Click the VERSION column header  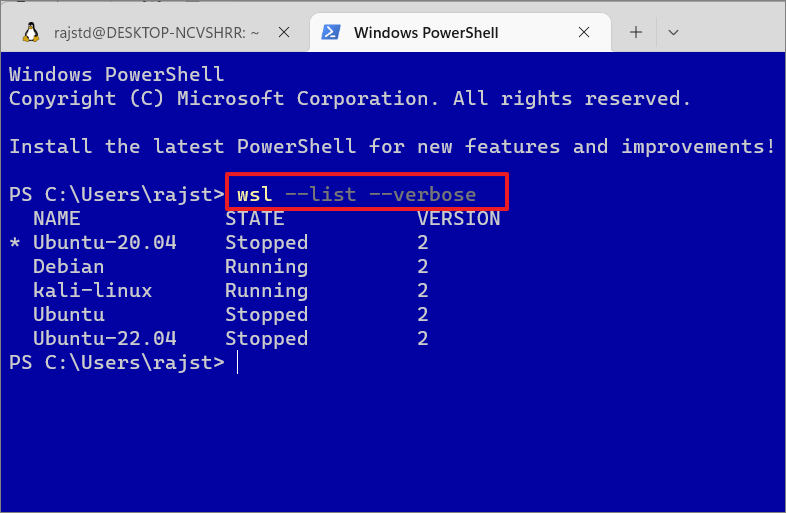pyautogui.click(x=459, y=219)
